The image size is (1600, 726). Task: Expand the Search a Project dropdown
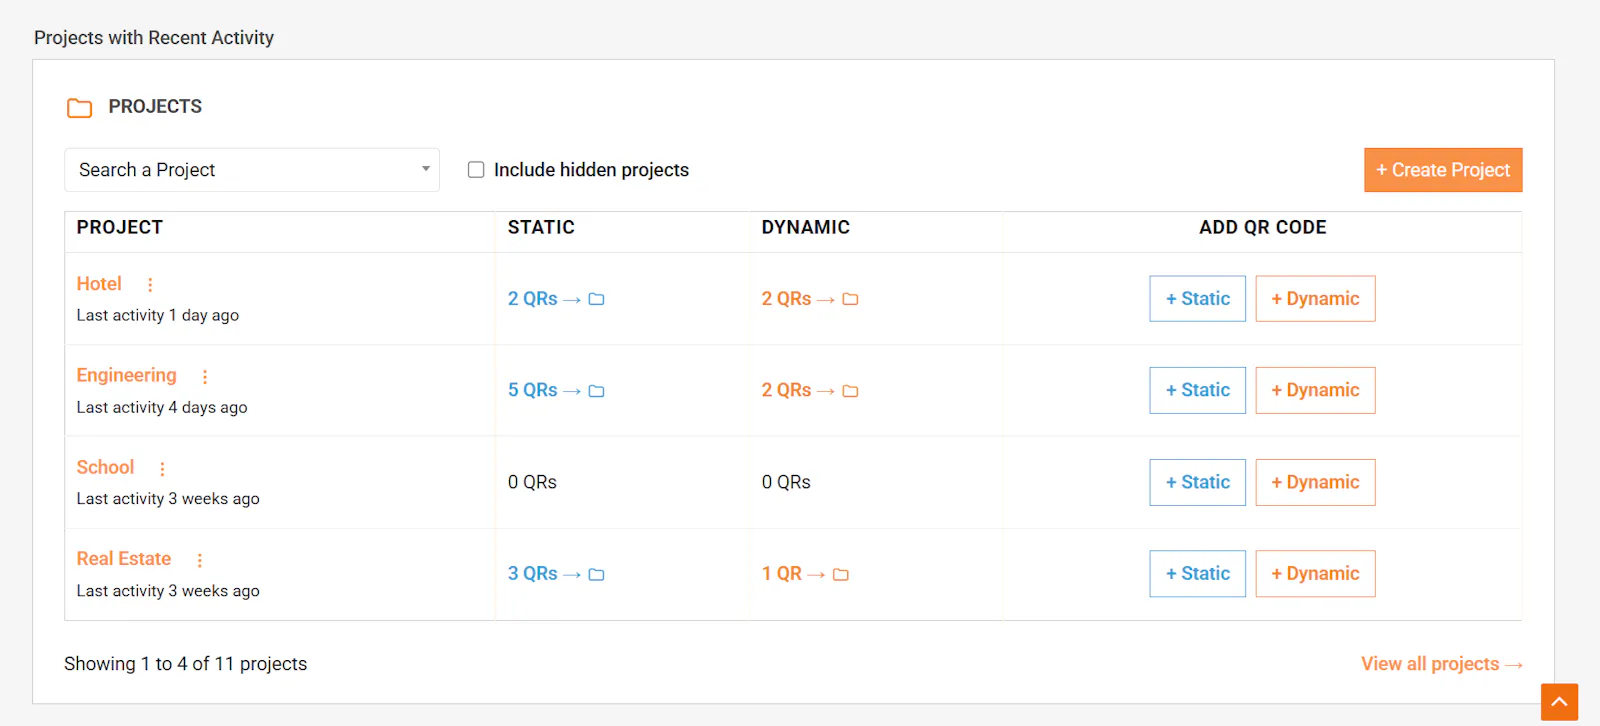pyautogui.click(x=252, y=170)
